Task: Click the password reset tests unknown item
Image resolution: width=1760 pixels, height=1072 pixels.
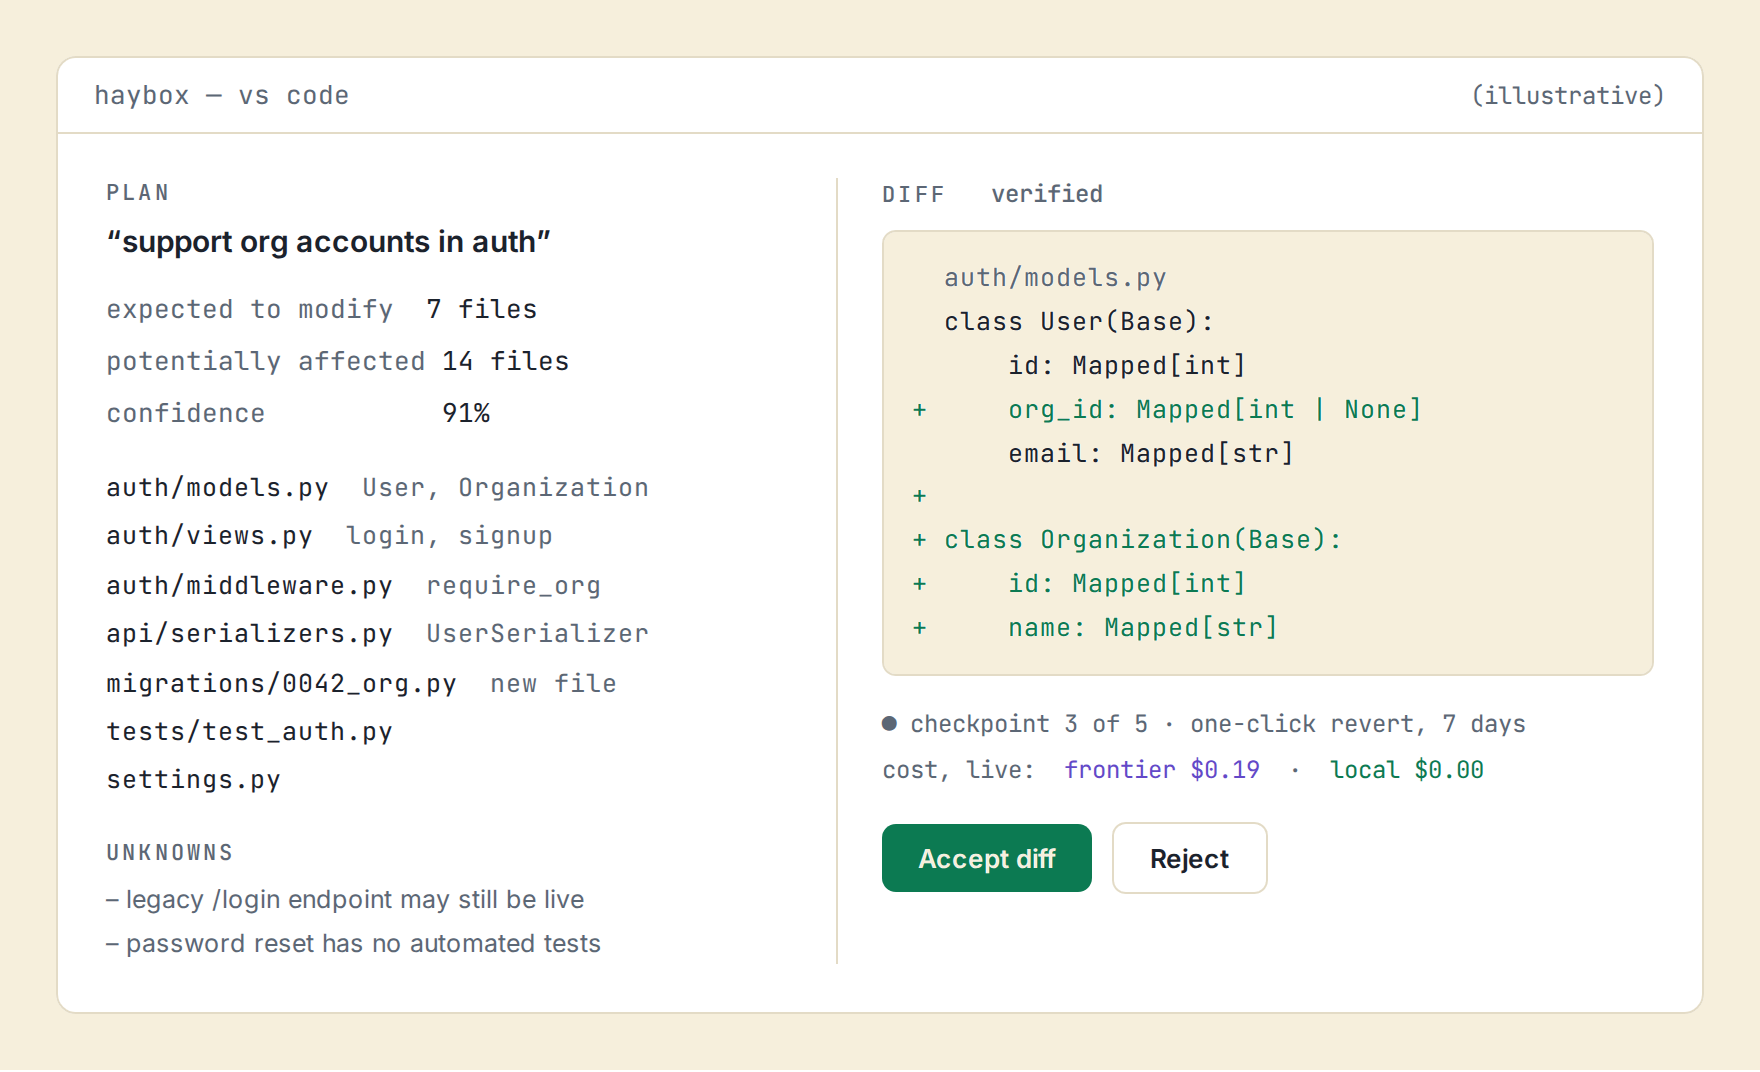Action: [x=353, y=944]
